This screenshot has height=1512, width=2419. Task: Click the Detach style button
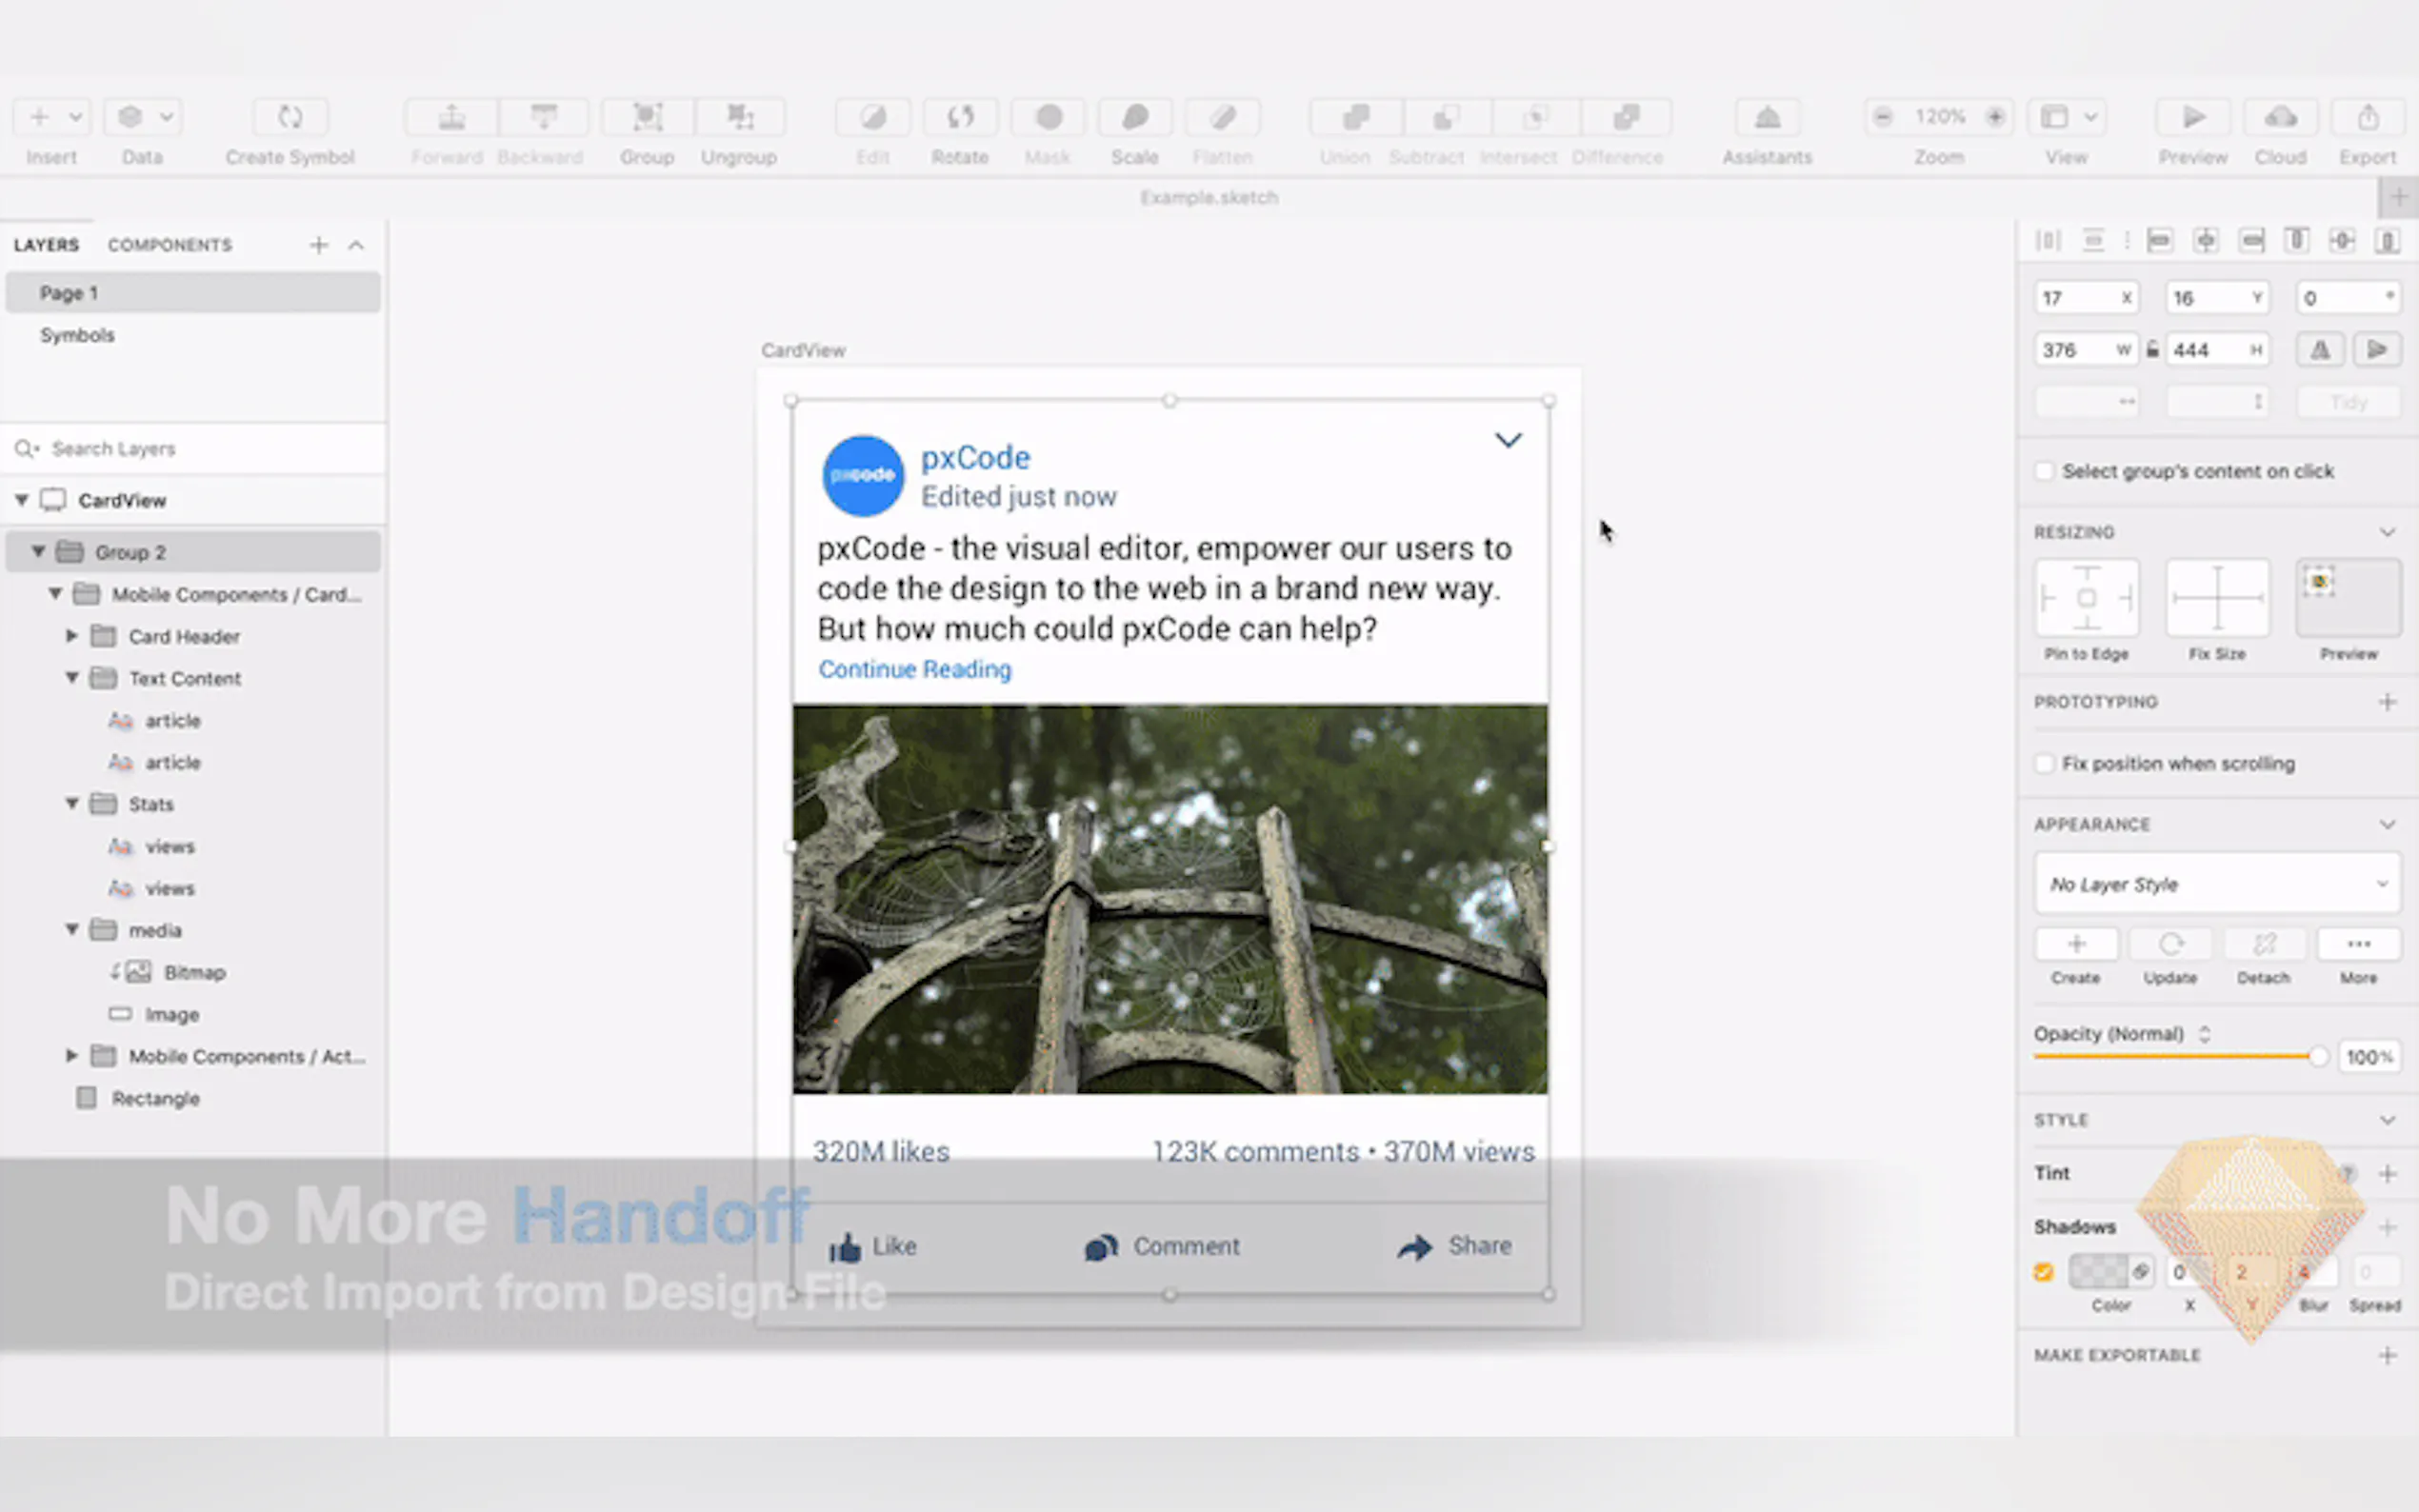pyautogui.click(x=2264, y=945)
